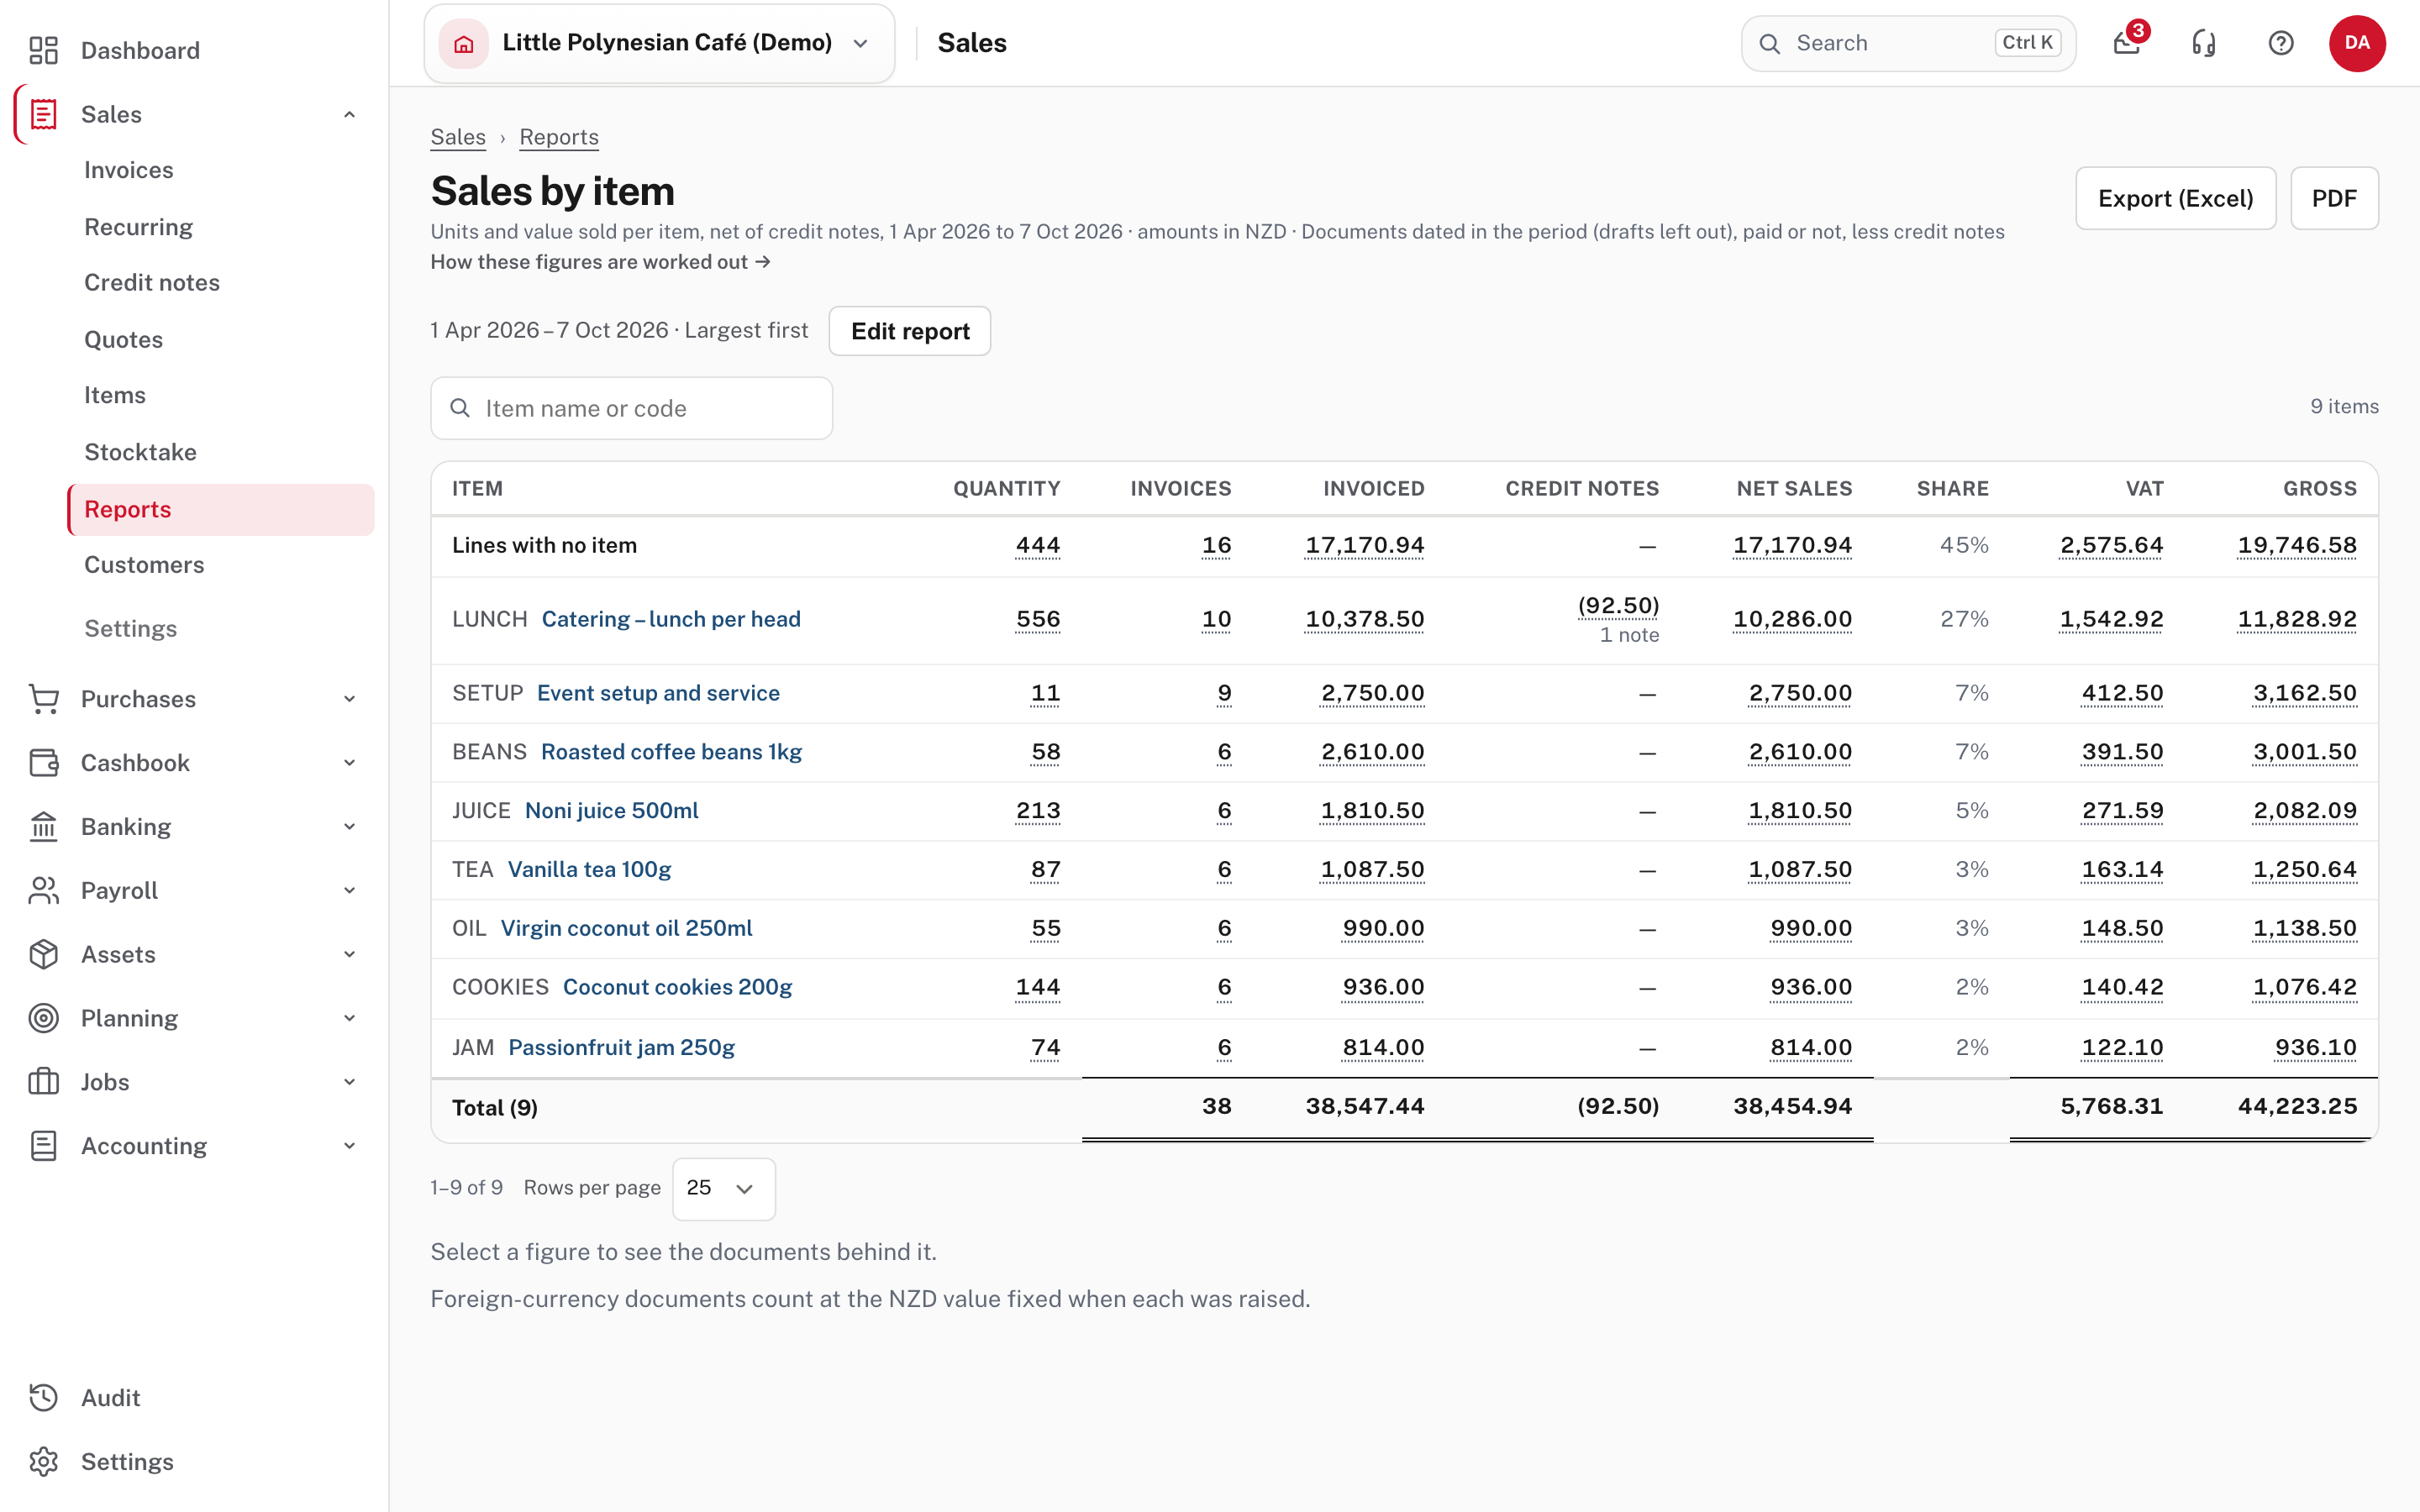Click the Planning target icon
Viewport: 2420px width, 1512px height.
[x=43, y=1018]
